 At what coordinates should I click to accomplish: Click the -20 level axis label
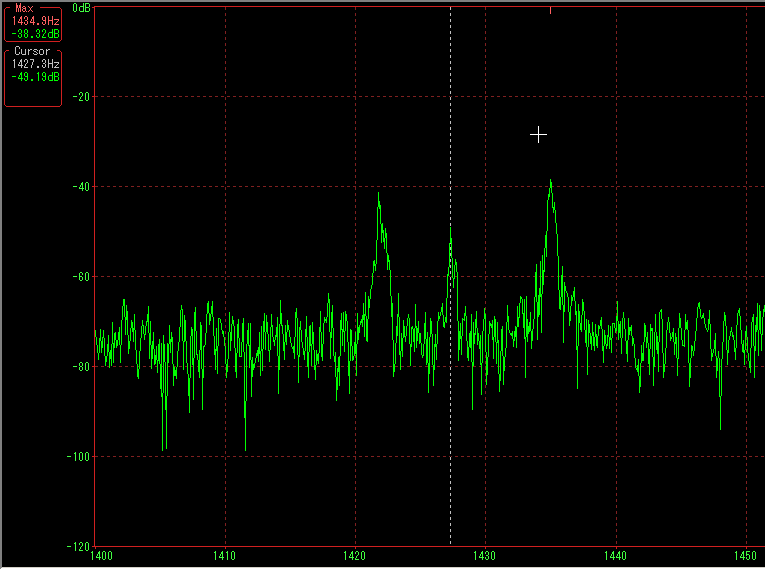click(x=81, y=97)
